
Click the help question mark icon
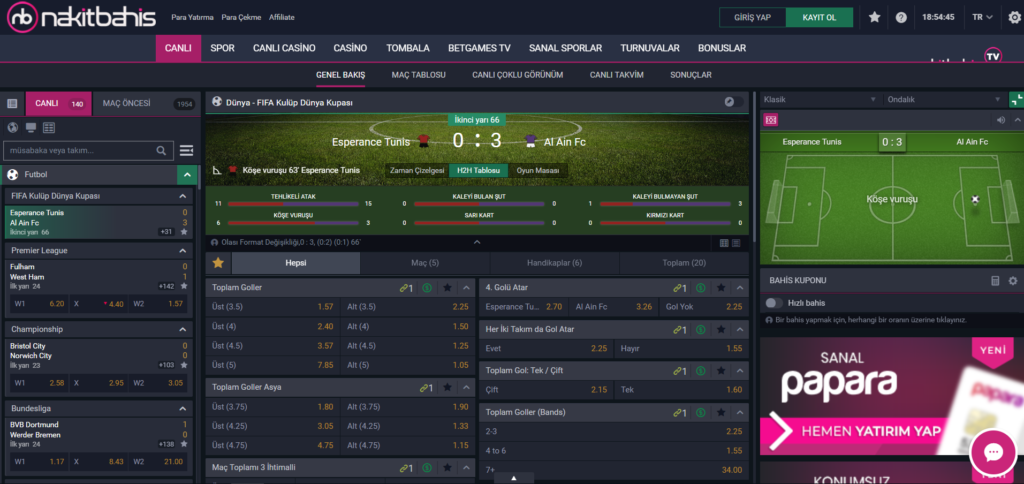click(901, 17)
